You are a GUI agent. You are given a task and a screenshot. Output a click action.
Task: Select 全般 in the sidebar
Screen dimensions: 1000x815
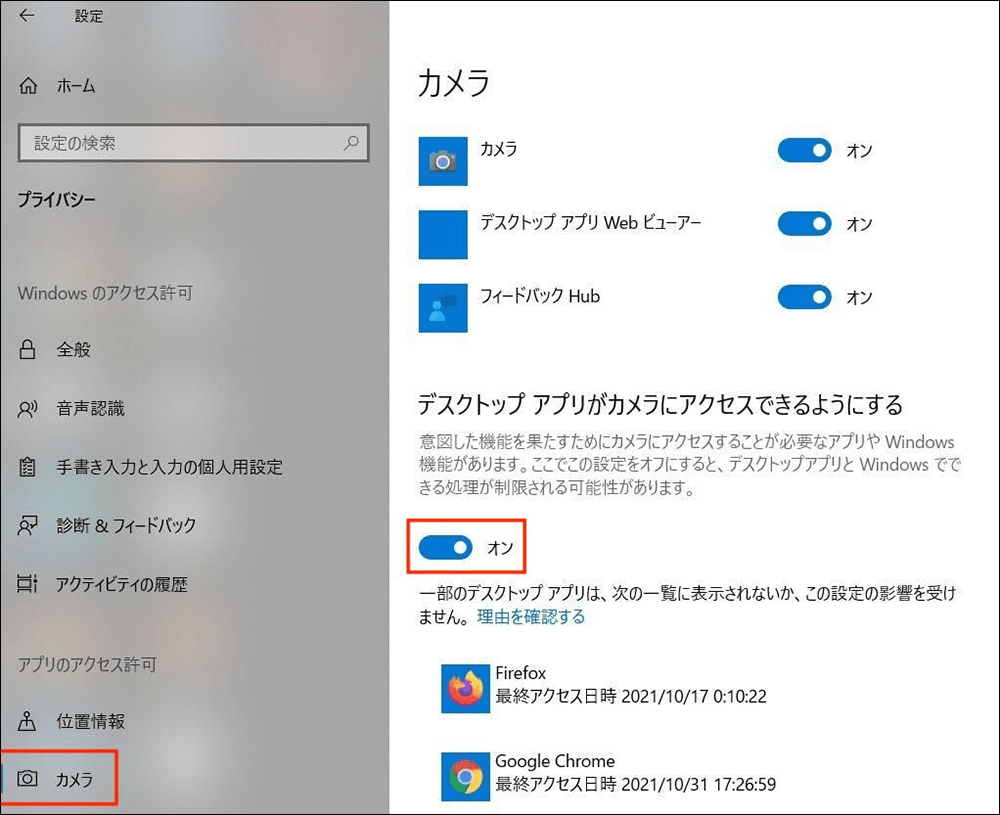coord(73,349)
